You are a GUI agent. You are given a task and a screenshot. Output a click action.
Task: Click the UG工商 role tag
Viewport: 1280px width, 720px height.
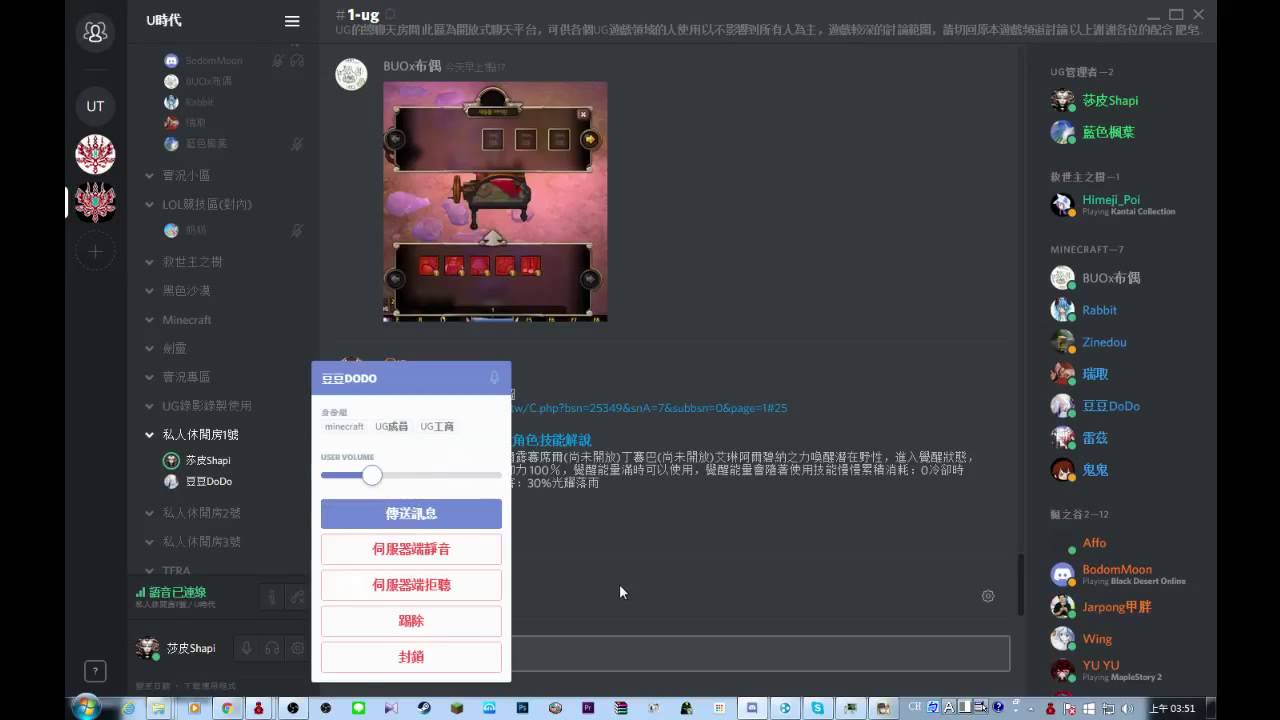point(437,427)
